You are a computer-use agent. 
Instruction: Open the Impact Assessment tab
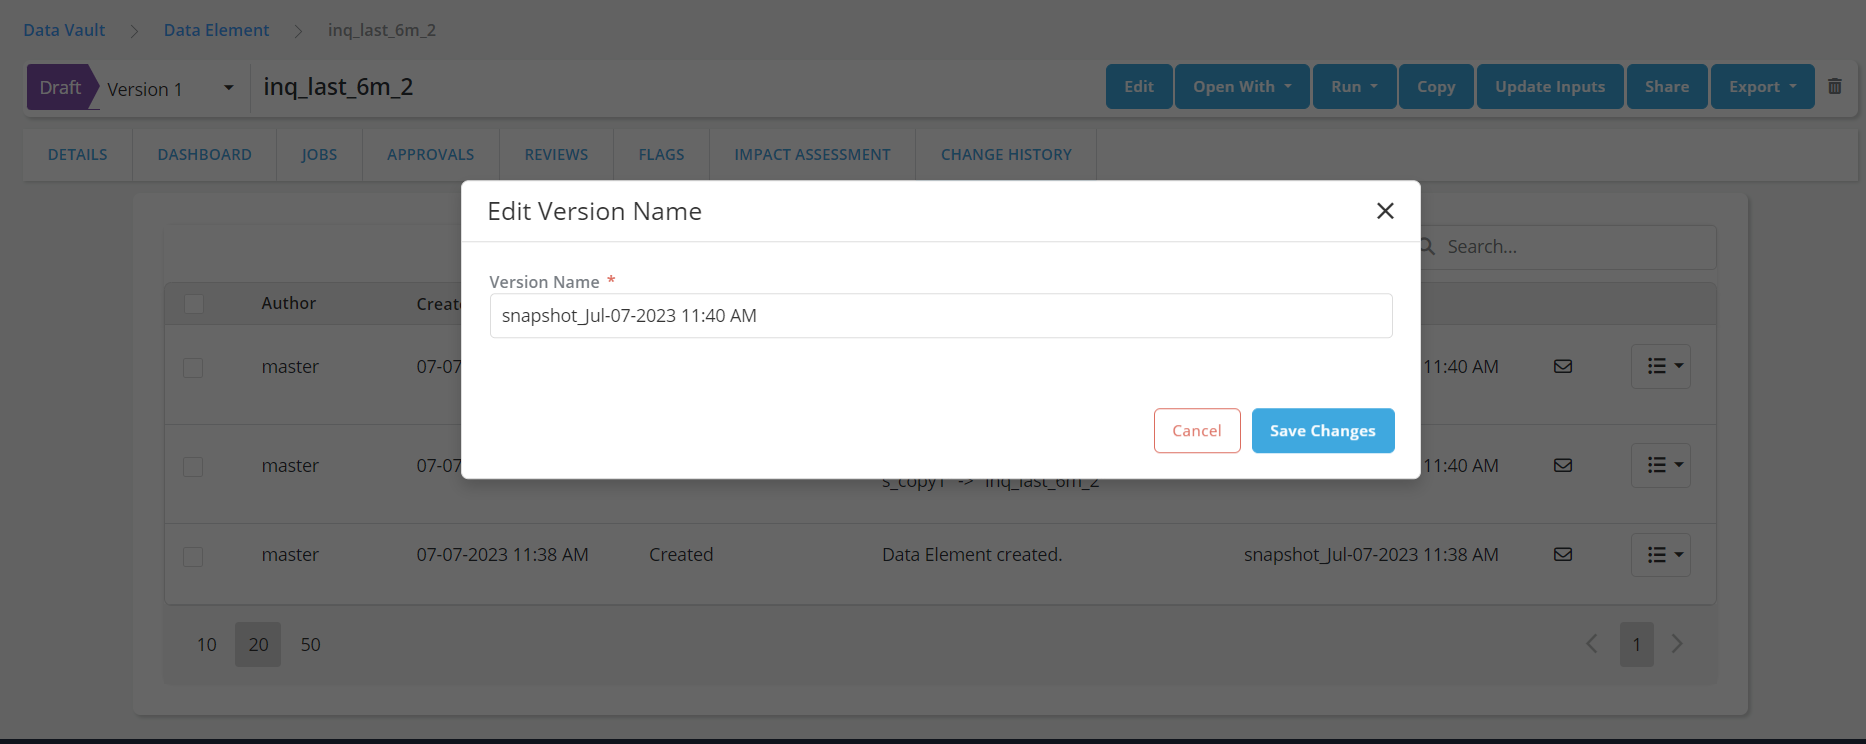tap(812, 155)
